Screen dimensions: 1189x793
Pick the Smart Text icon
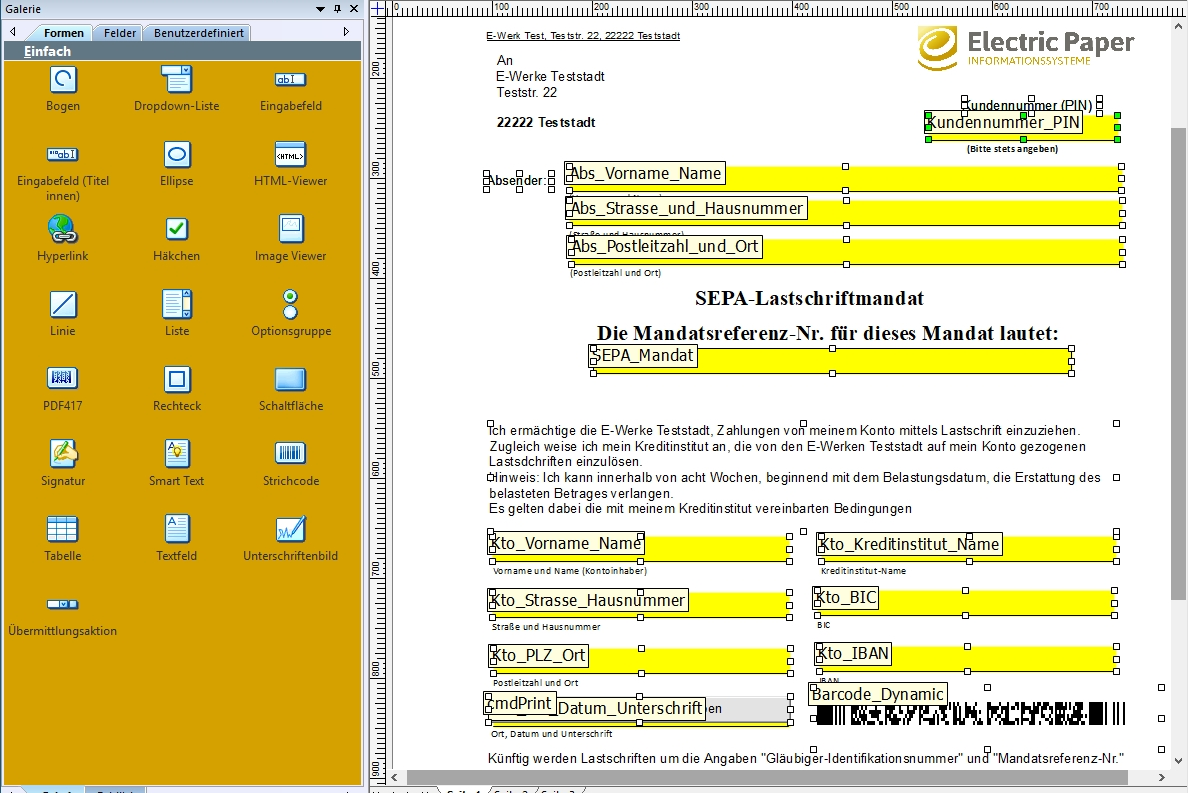(177, 453)
